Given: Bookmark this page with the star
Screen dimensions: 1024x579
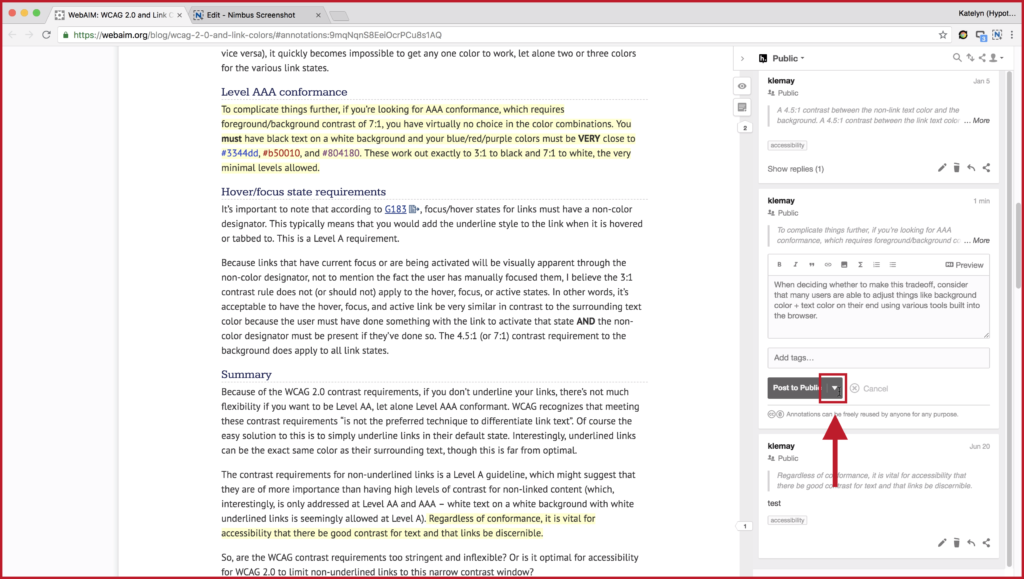Looking at the screenshot, I should (x=942, y=35).
